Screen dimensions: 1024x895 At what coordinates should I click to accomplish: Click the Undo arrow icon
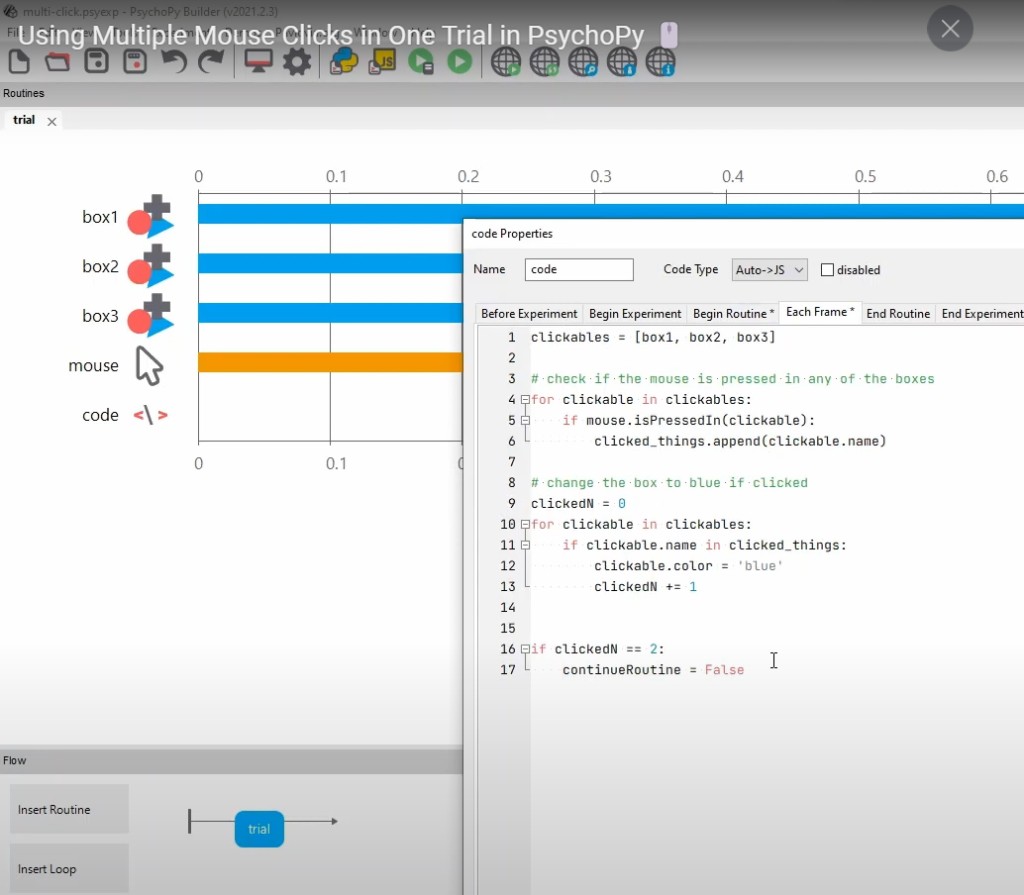(174, 62)
